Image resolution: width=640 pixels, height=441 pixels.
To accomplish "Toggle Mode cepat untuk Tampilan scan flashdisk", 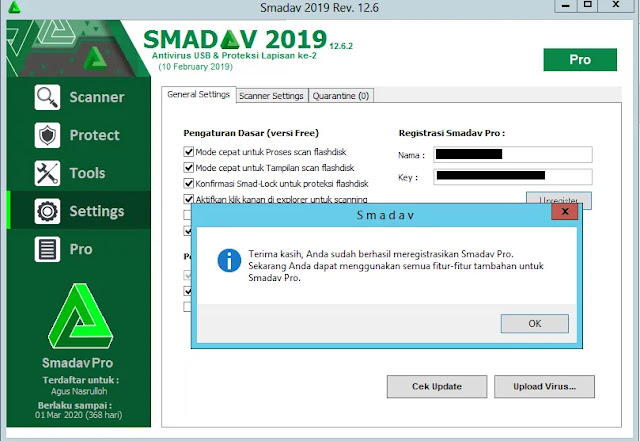I will coord(188,168).
